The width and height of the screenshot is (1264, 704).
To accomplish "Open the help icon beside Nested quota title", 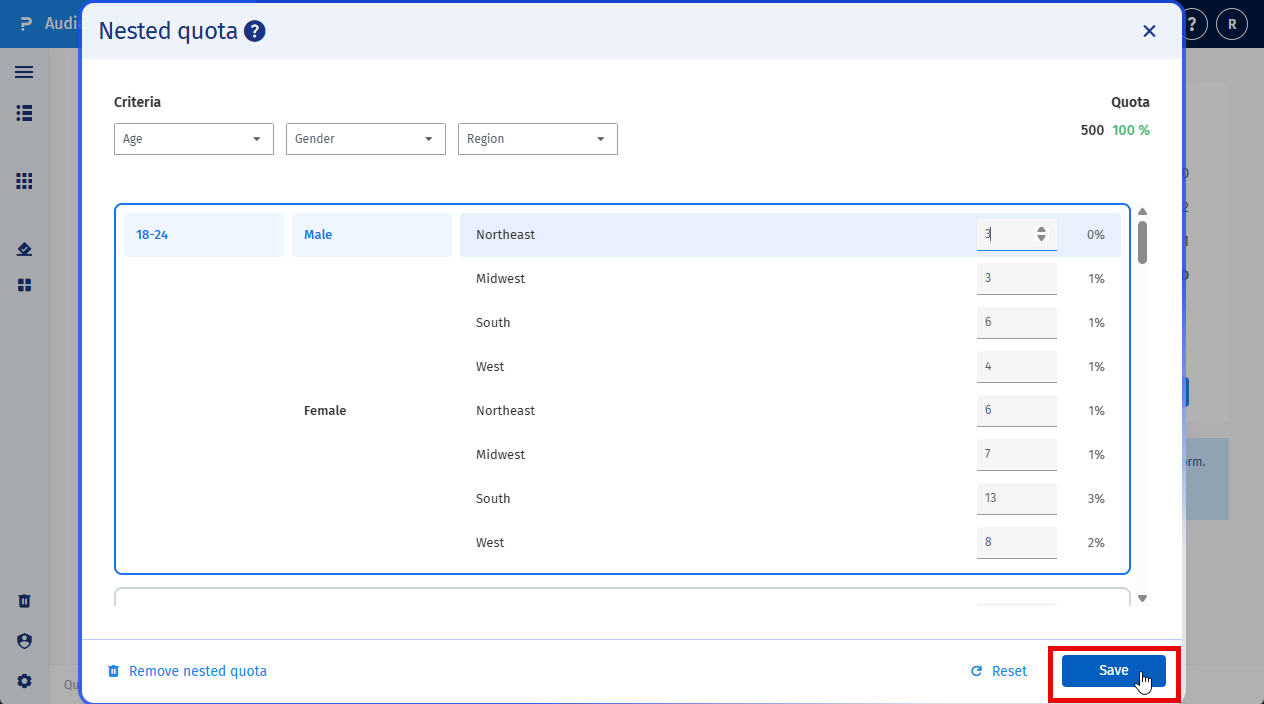I will pyautogui.click(x=254, y=31).
